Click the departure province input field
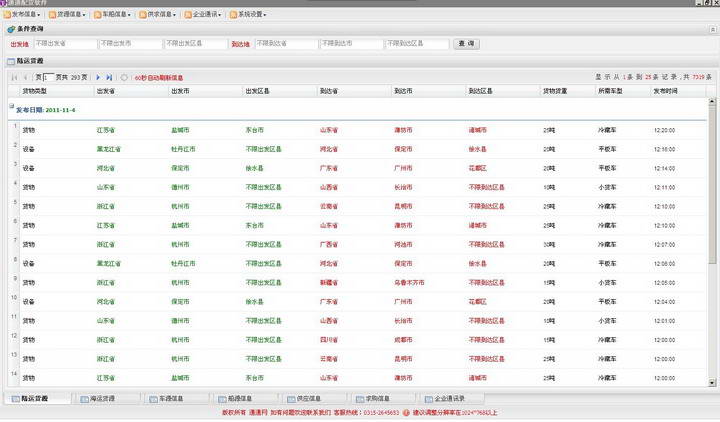The width and height of the screenshot is (720, 422). click(63, 44)
